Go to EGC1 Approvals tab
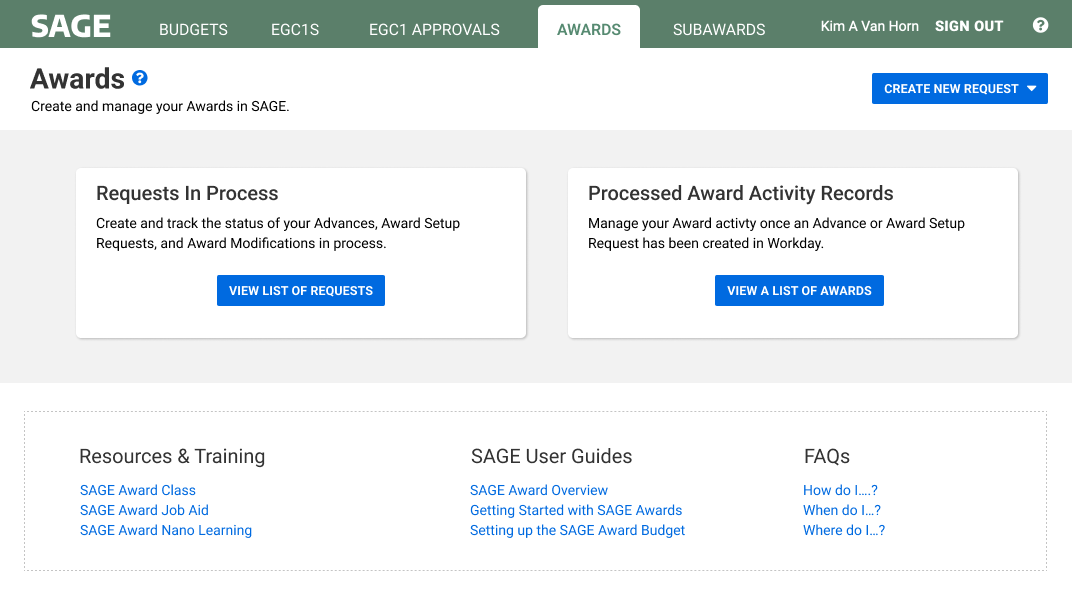The height and width of the screenshot is (599, 1072). click(x=434, y=29)
